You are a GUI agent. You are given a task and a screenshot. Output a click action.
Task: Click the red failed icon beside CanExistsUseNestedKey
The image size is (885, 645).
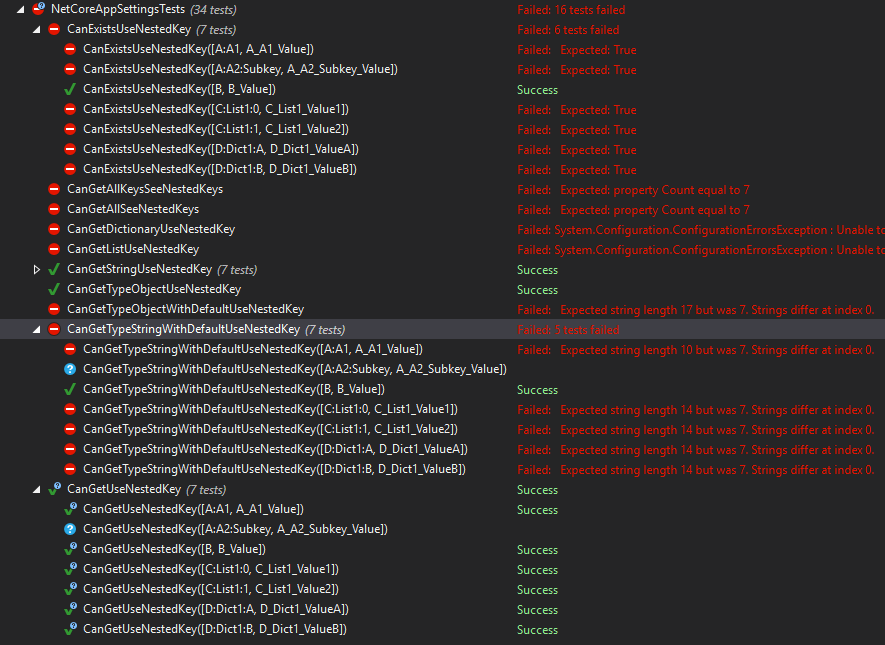tap(53, 29)
